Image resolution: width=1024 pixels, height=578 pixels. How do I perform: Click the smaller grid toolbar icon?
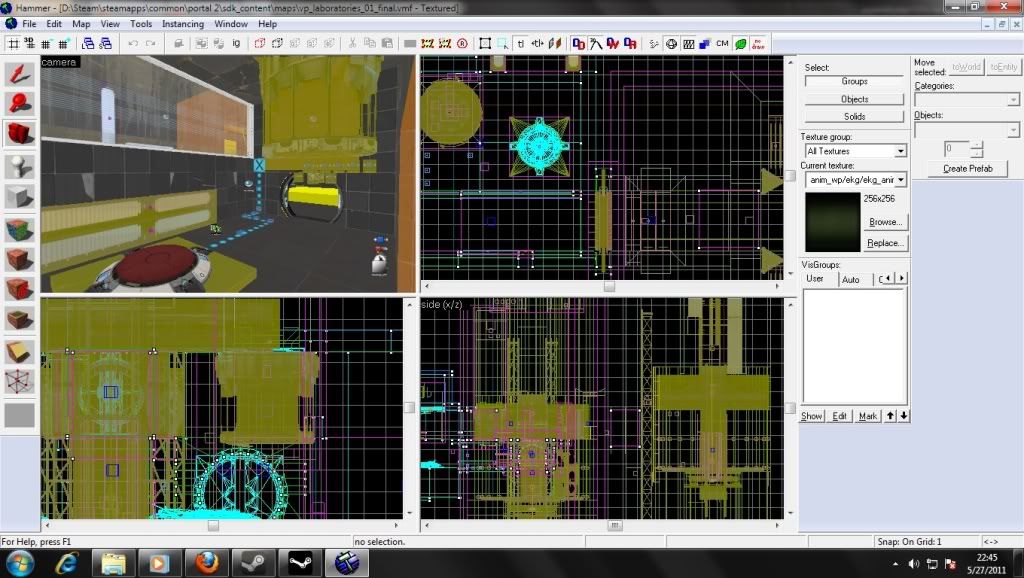[x=46, y=44]
